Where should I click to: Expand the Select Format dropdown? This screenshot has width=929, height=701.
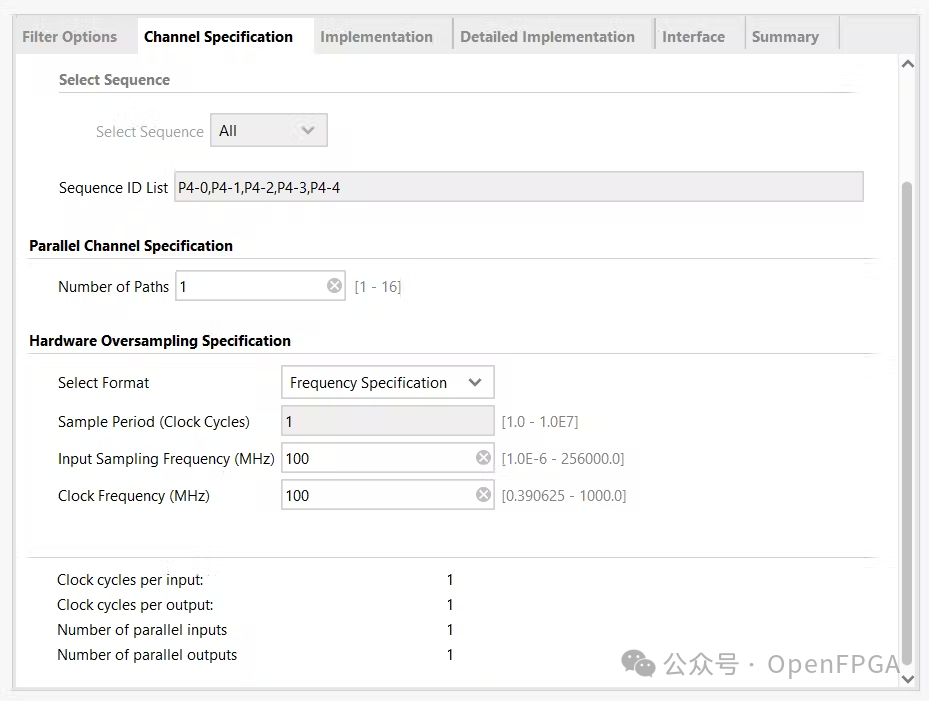tap(387, 383)
